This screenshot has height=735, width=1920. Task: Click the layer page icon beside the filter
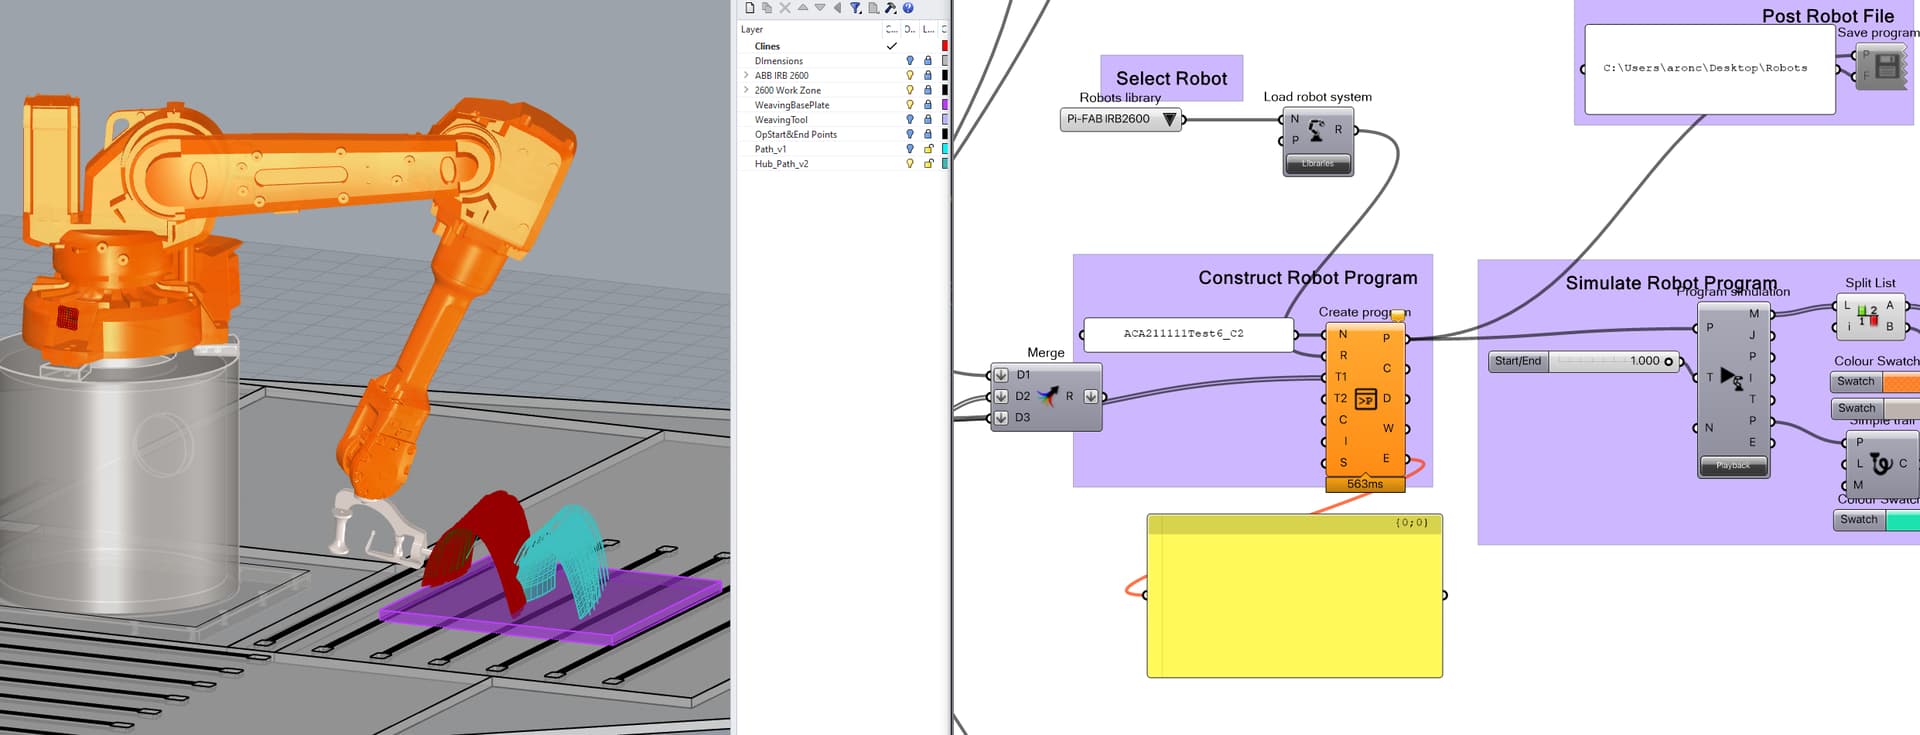[x=873, y=8]
